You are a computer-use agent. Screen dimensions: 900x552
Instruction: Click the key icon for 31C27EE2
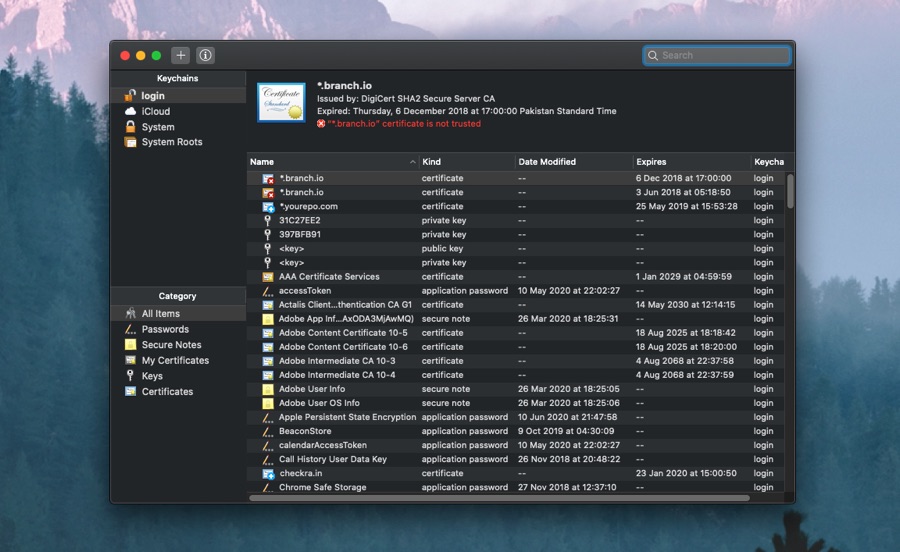pyautogui.click(x=267, y=220)
